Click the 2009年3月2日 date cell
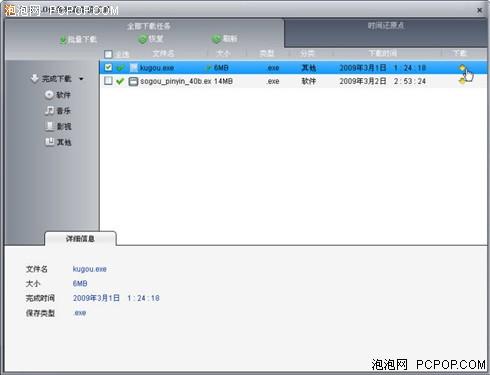The height and width of the screenshot is (375, 490). click(363, 81)
